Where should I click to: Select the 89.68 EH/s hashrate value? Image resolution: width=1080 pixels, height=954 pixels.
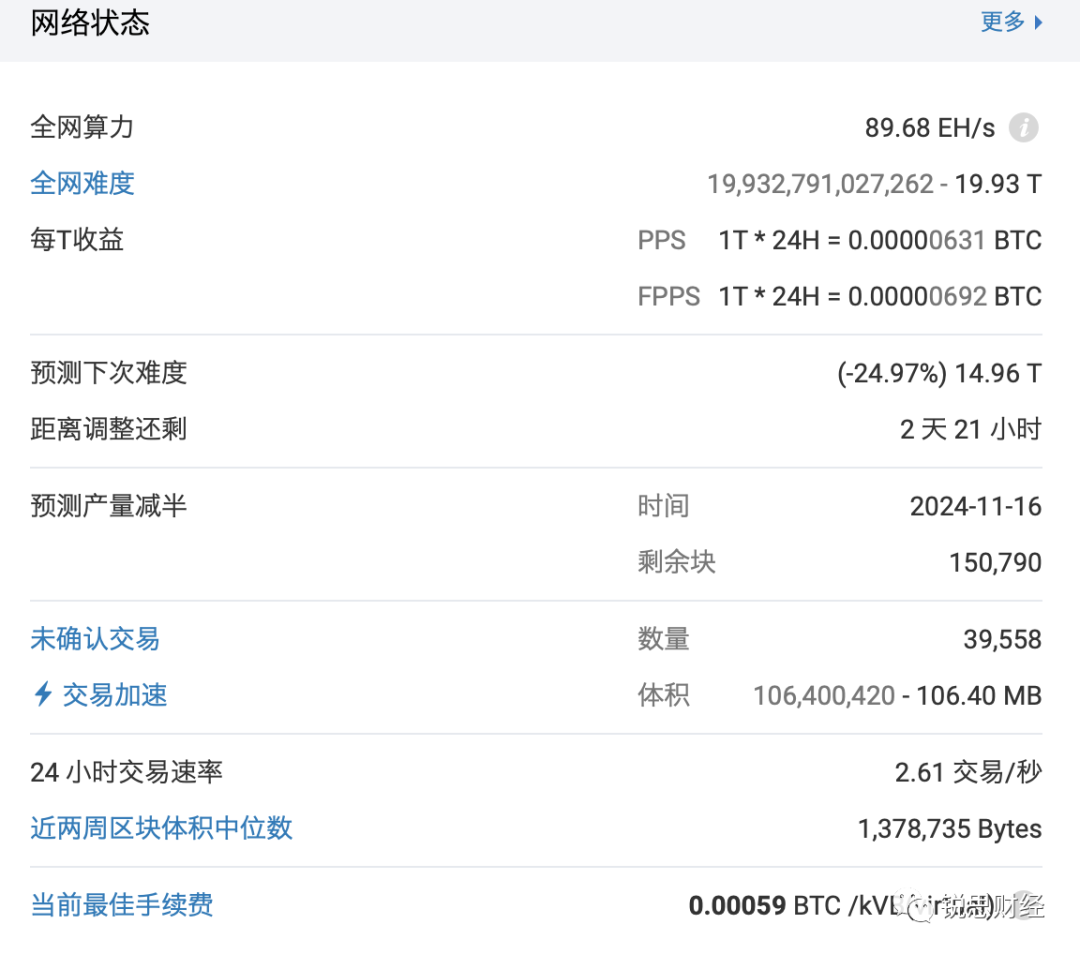930,128
